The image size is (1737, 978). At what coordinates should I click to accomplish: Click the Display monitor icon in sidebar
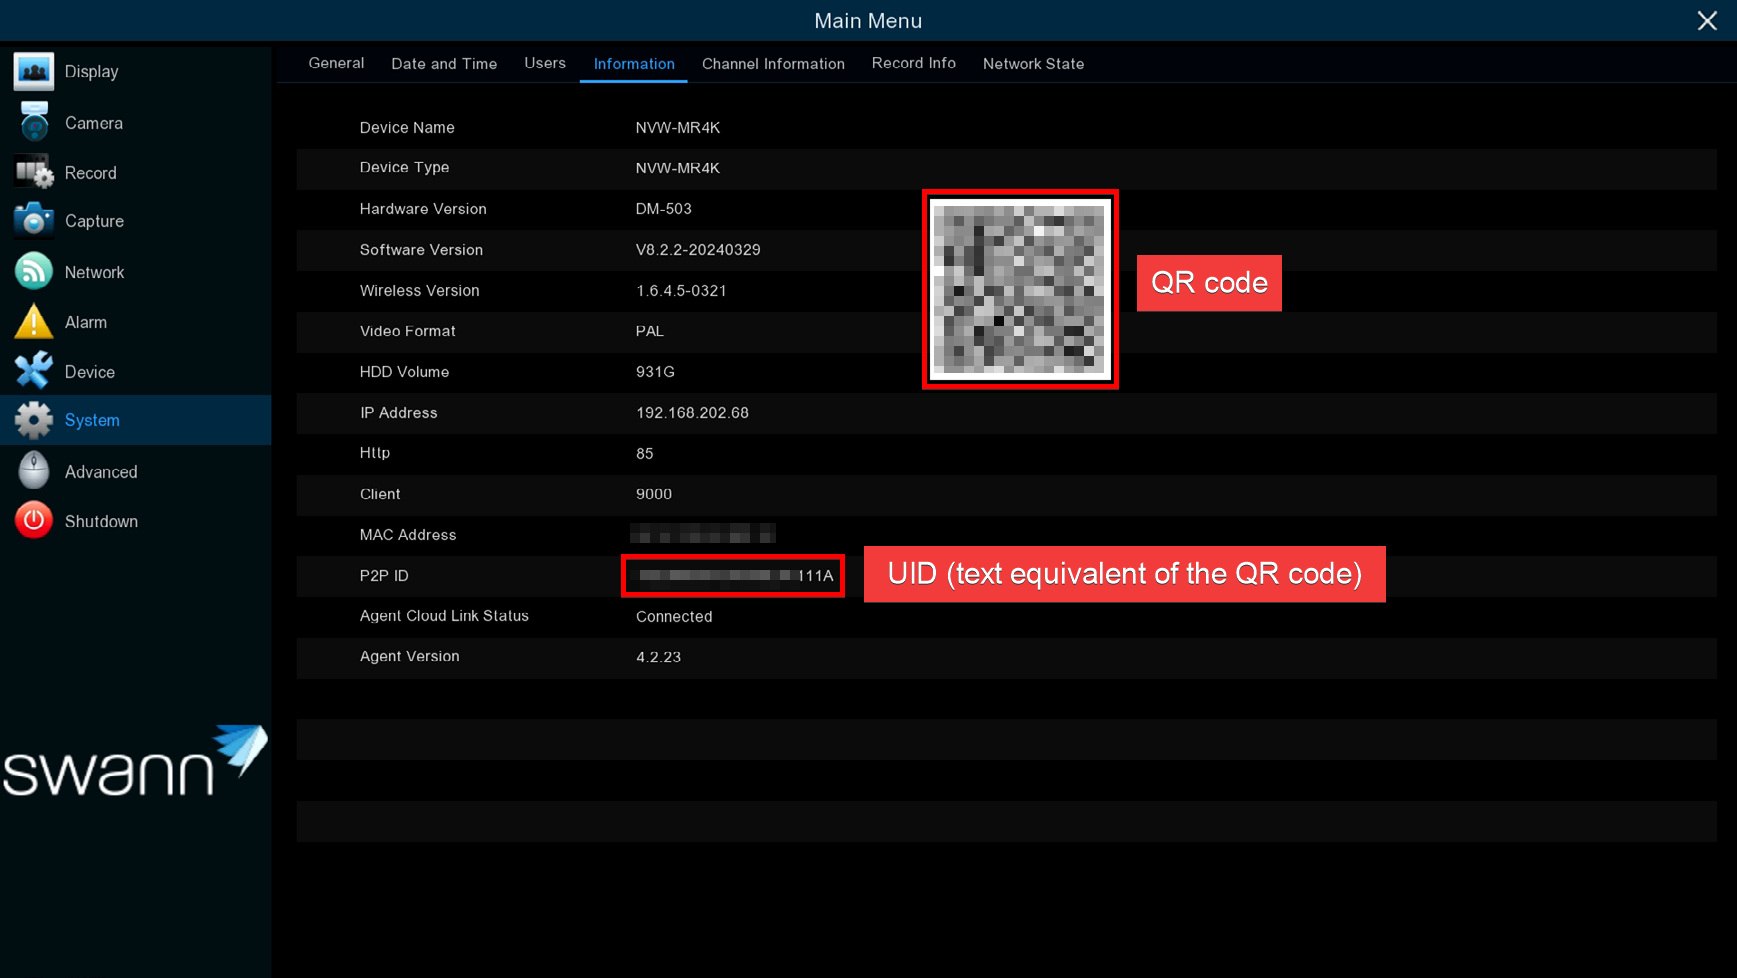pos(34,72)
